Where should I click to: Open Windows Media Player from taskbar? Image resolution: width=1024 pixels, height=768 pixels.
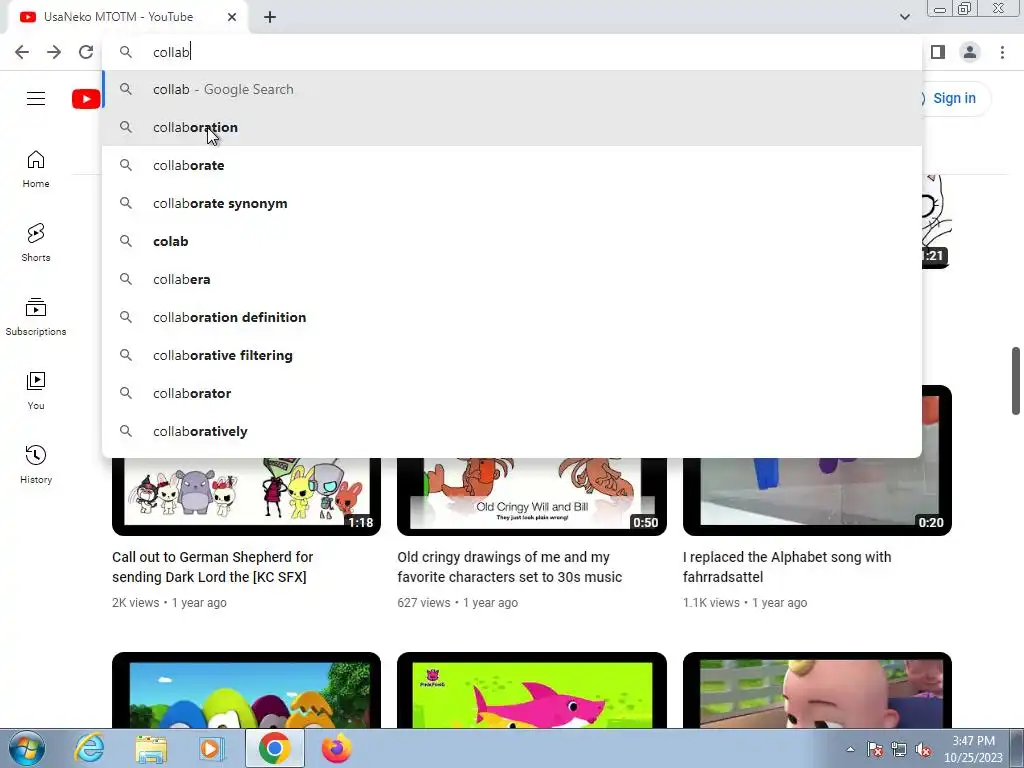coord(212,748)
